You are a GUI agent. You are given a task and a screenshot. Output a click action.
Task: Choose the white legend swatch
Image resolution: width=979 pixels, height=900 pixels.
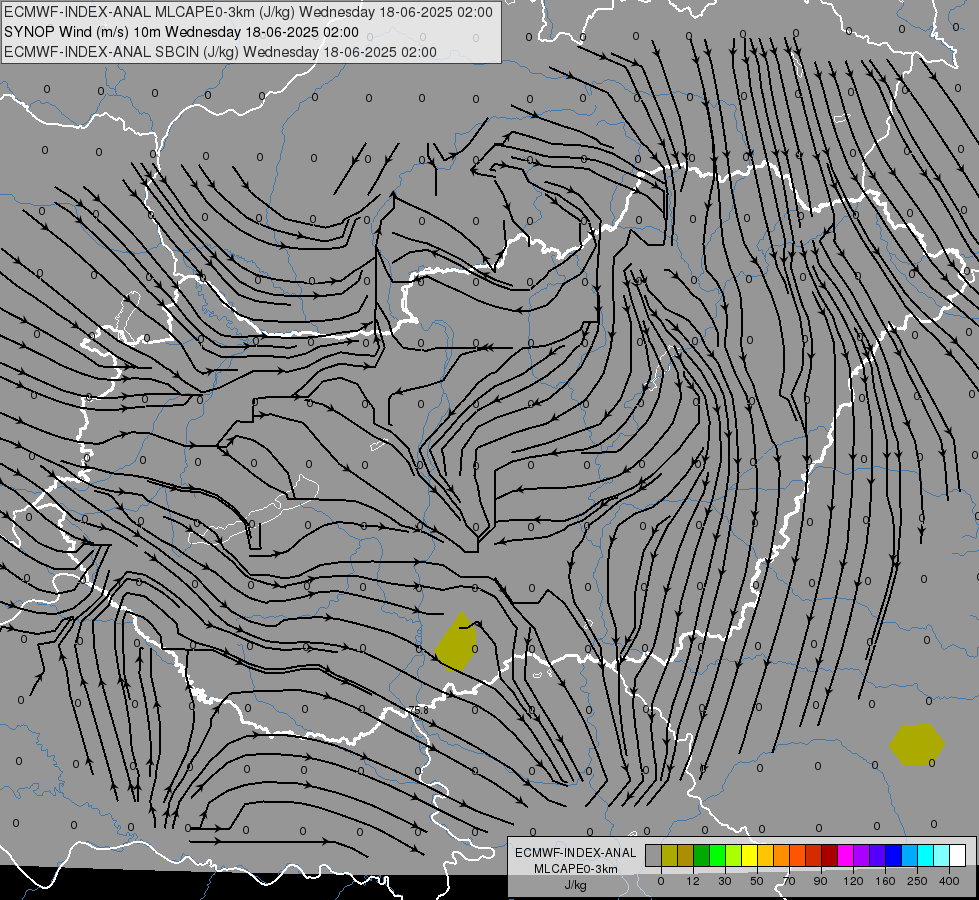958,855
